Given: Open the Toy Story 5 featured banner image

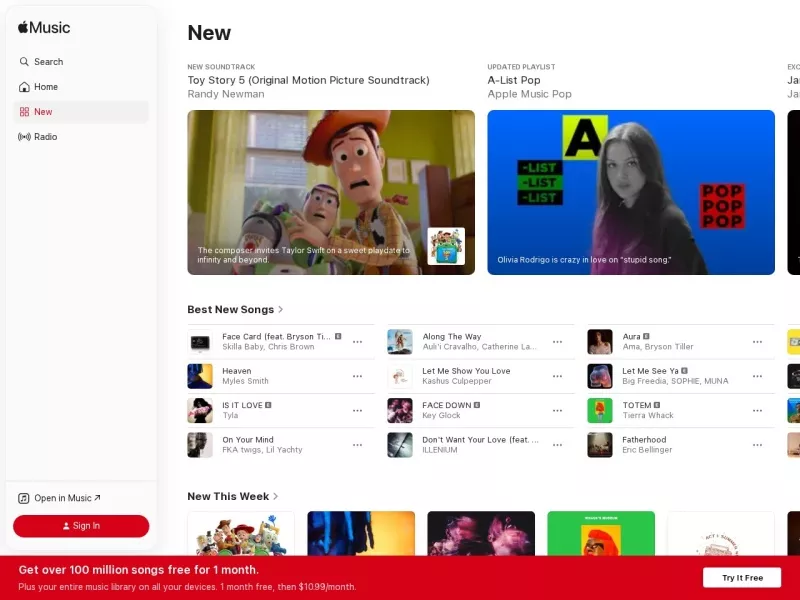Looking at the screenshot, I should click(331, 192).
